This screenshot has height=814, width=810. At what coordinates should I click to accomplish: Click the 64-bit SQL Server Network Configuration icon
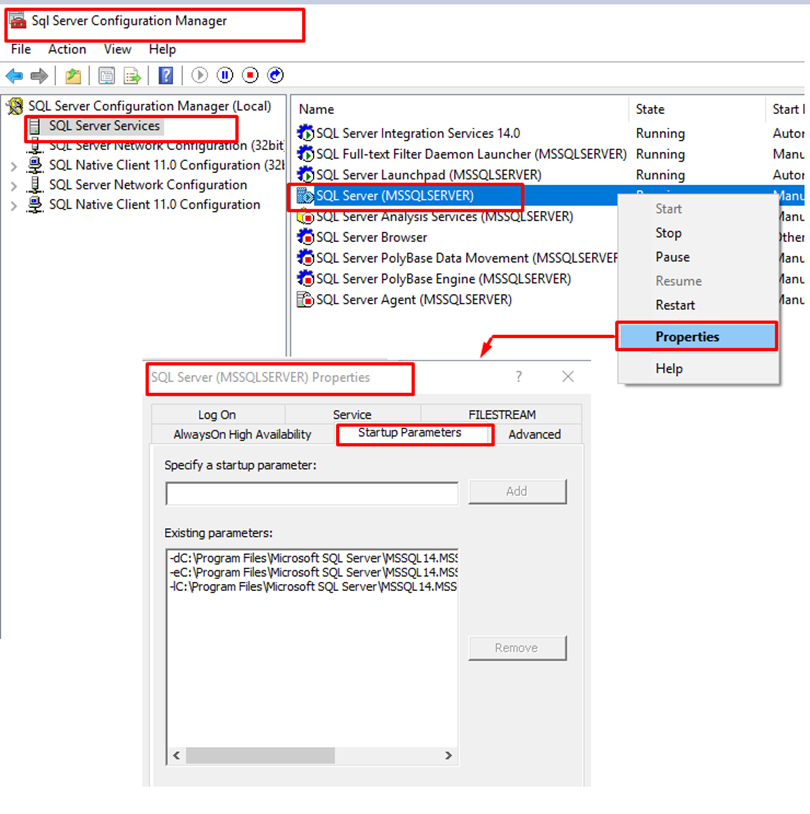pyautogui.click(x=35, y=185)
